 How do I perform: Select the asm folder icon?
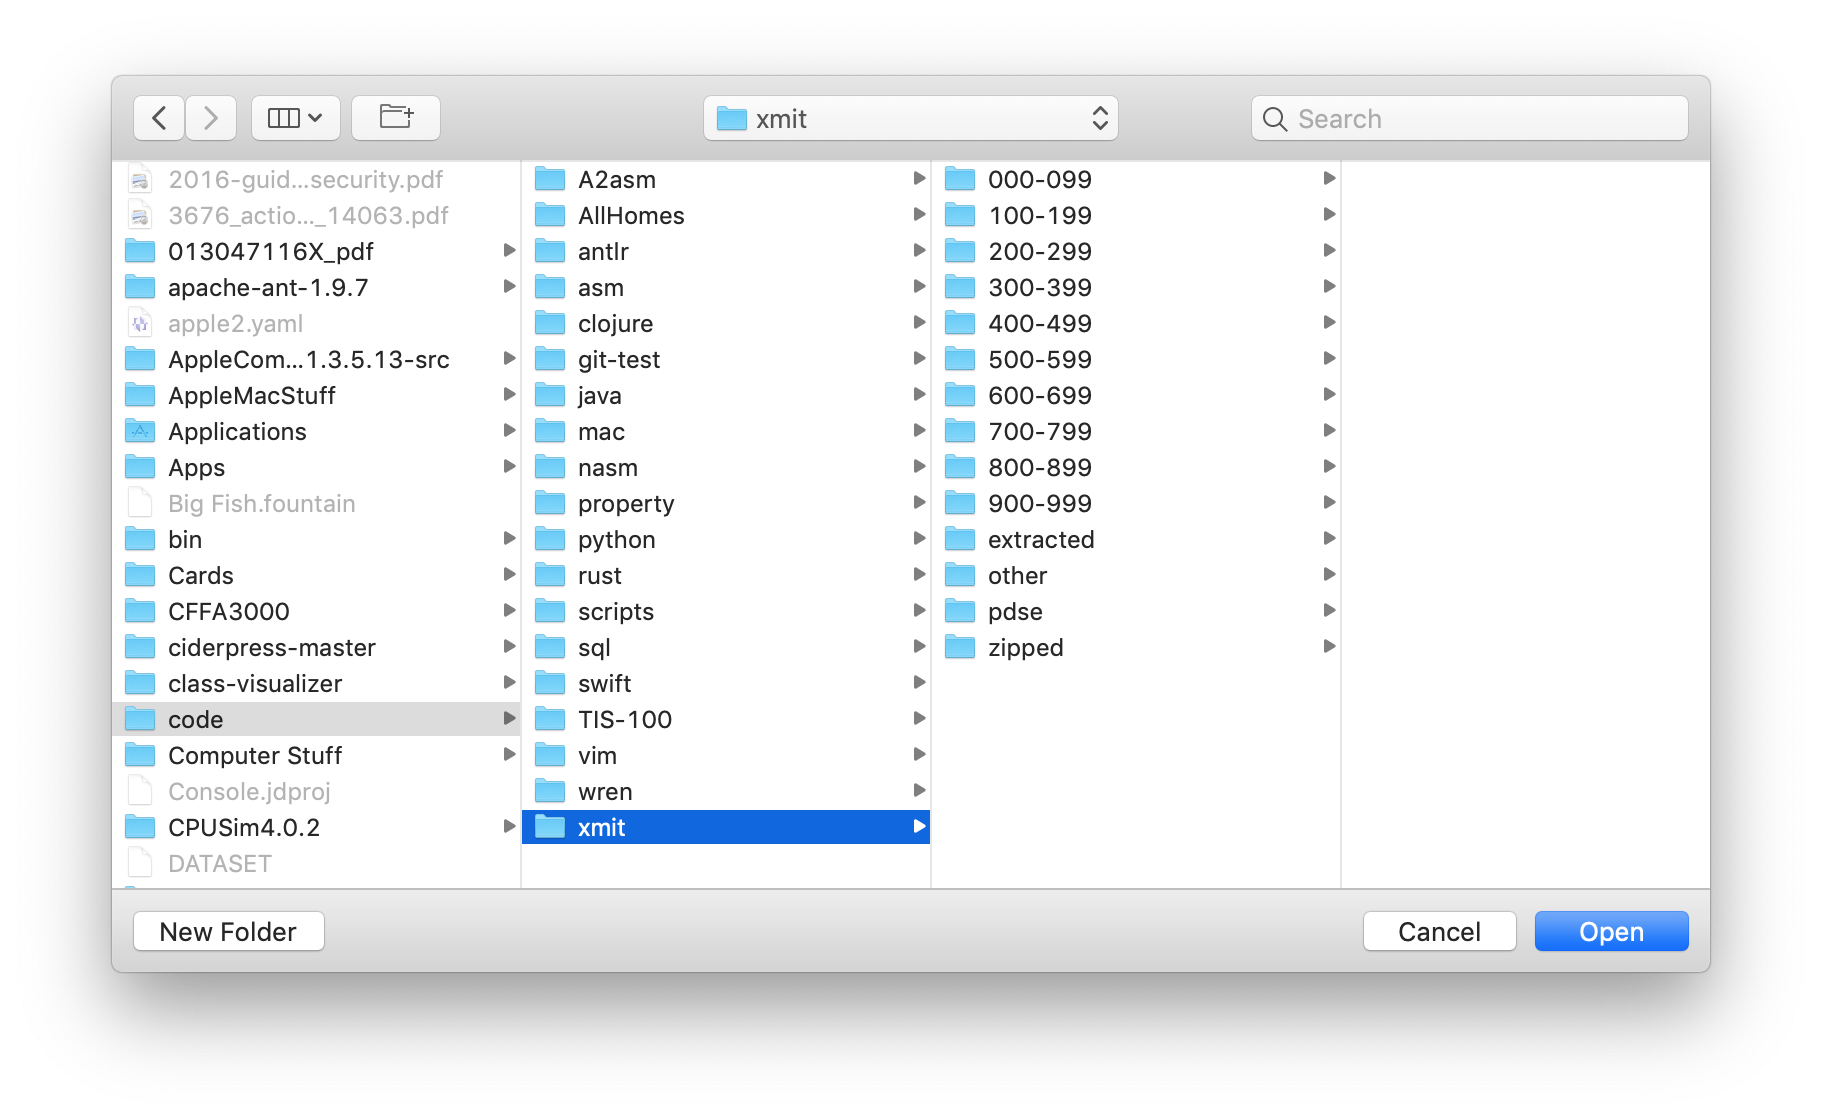(x=550, y=287)
